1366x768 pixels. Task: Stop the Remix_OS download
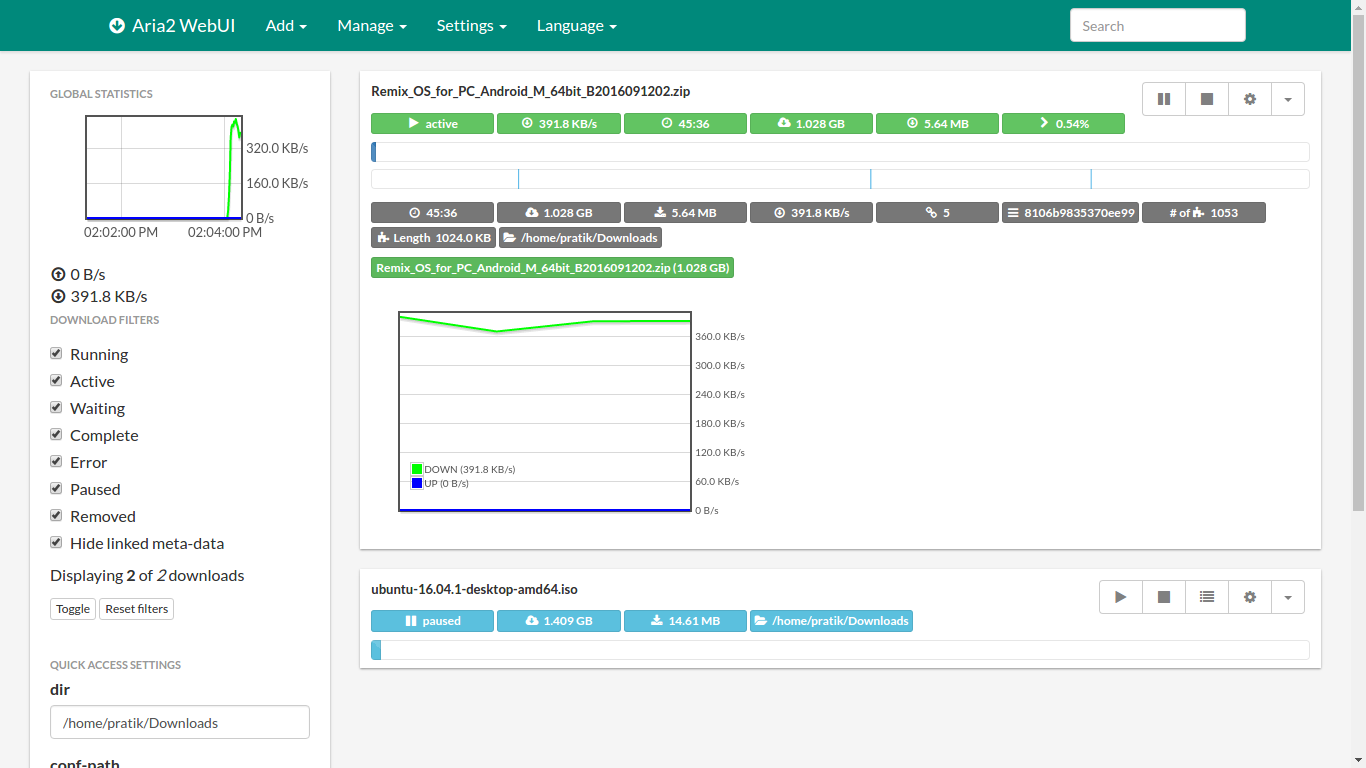[1207, 99]
